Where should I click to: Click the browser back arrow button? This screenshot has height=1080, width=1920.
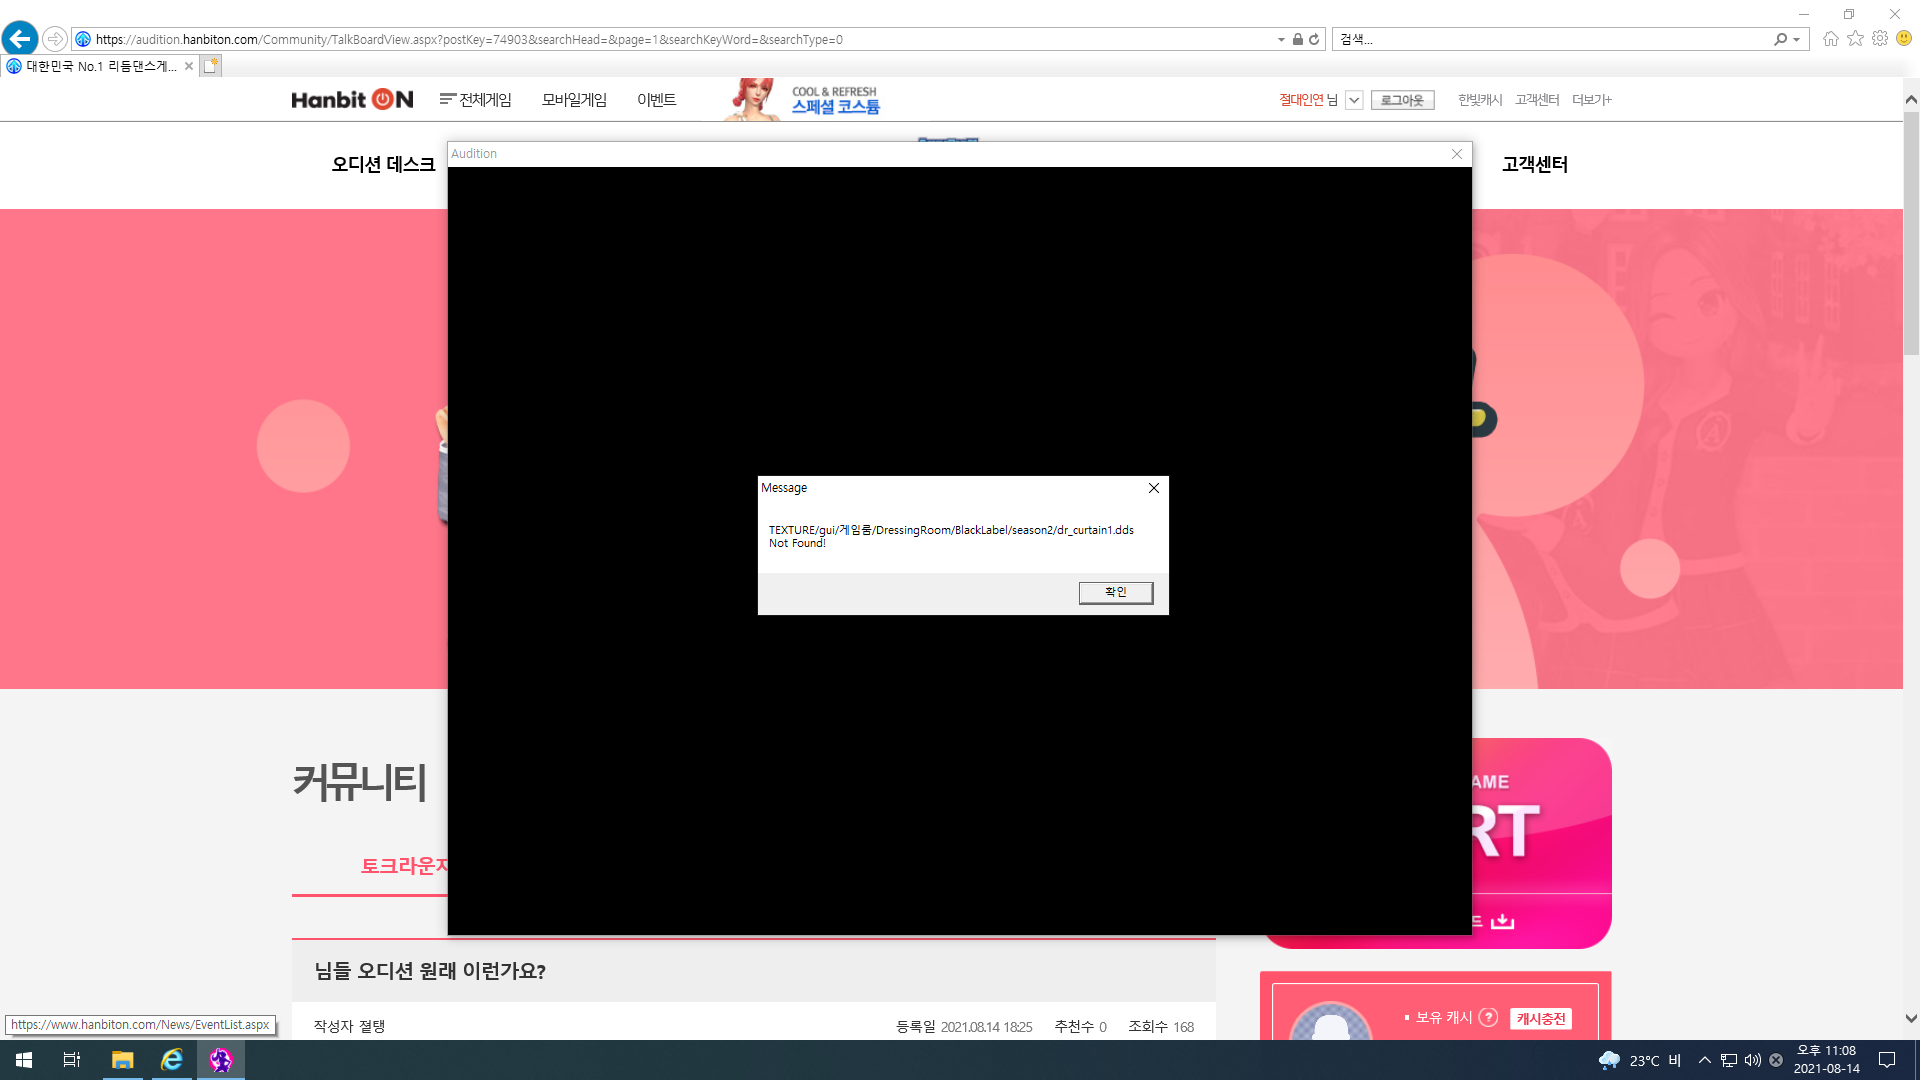tap(20, 39)
